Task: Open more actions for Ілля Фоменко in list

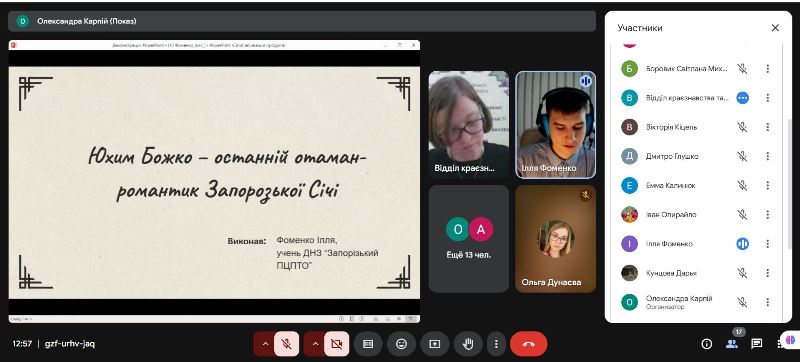Action: 767,244
